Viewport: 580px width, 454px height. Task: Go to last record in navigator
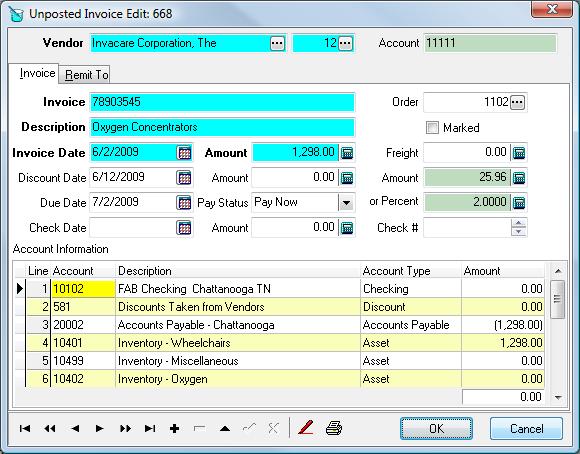click(x=150, y=428)
